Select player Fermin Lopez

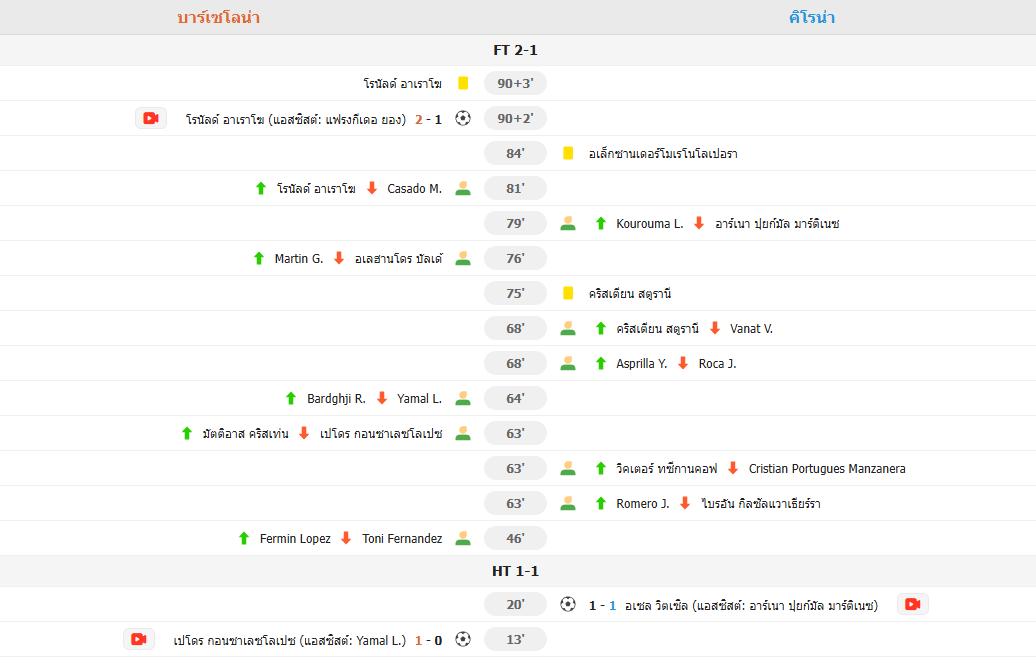pyautogui.click(x=295, y=539)
